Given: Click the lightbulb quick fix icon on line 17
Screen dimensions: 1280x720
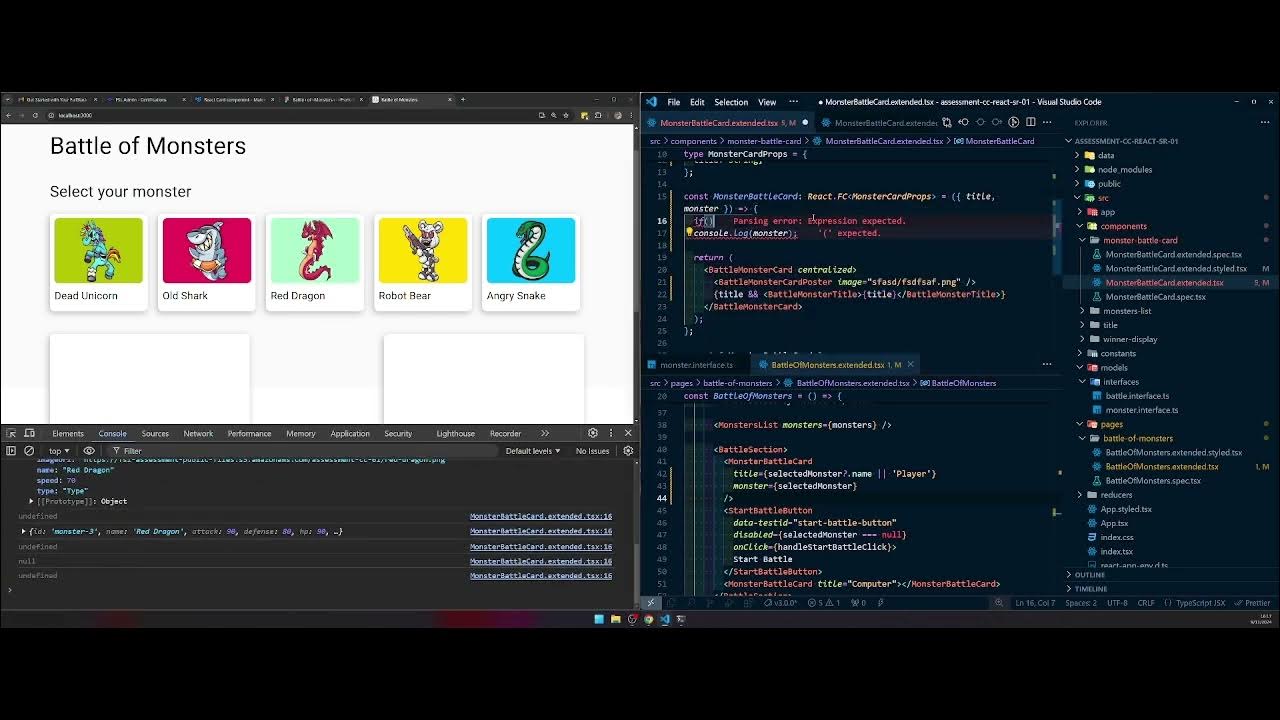Looking at the screenshot, I should 689,232.
